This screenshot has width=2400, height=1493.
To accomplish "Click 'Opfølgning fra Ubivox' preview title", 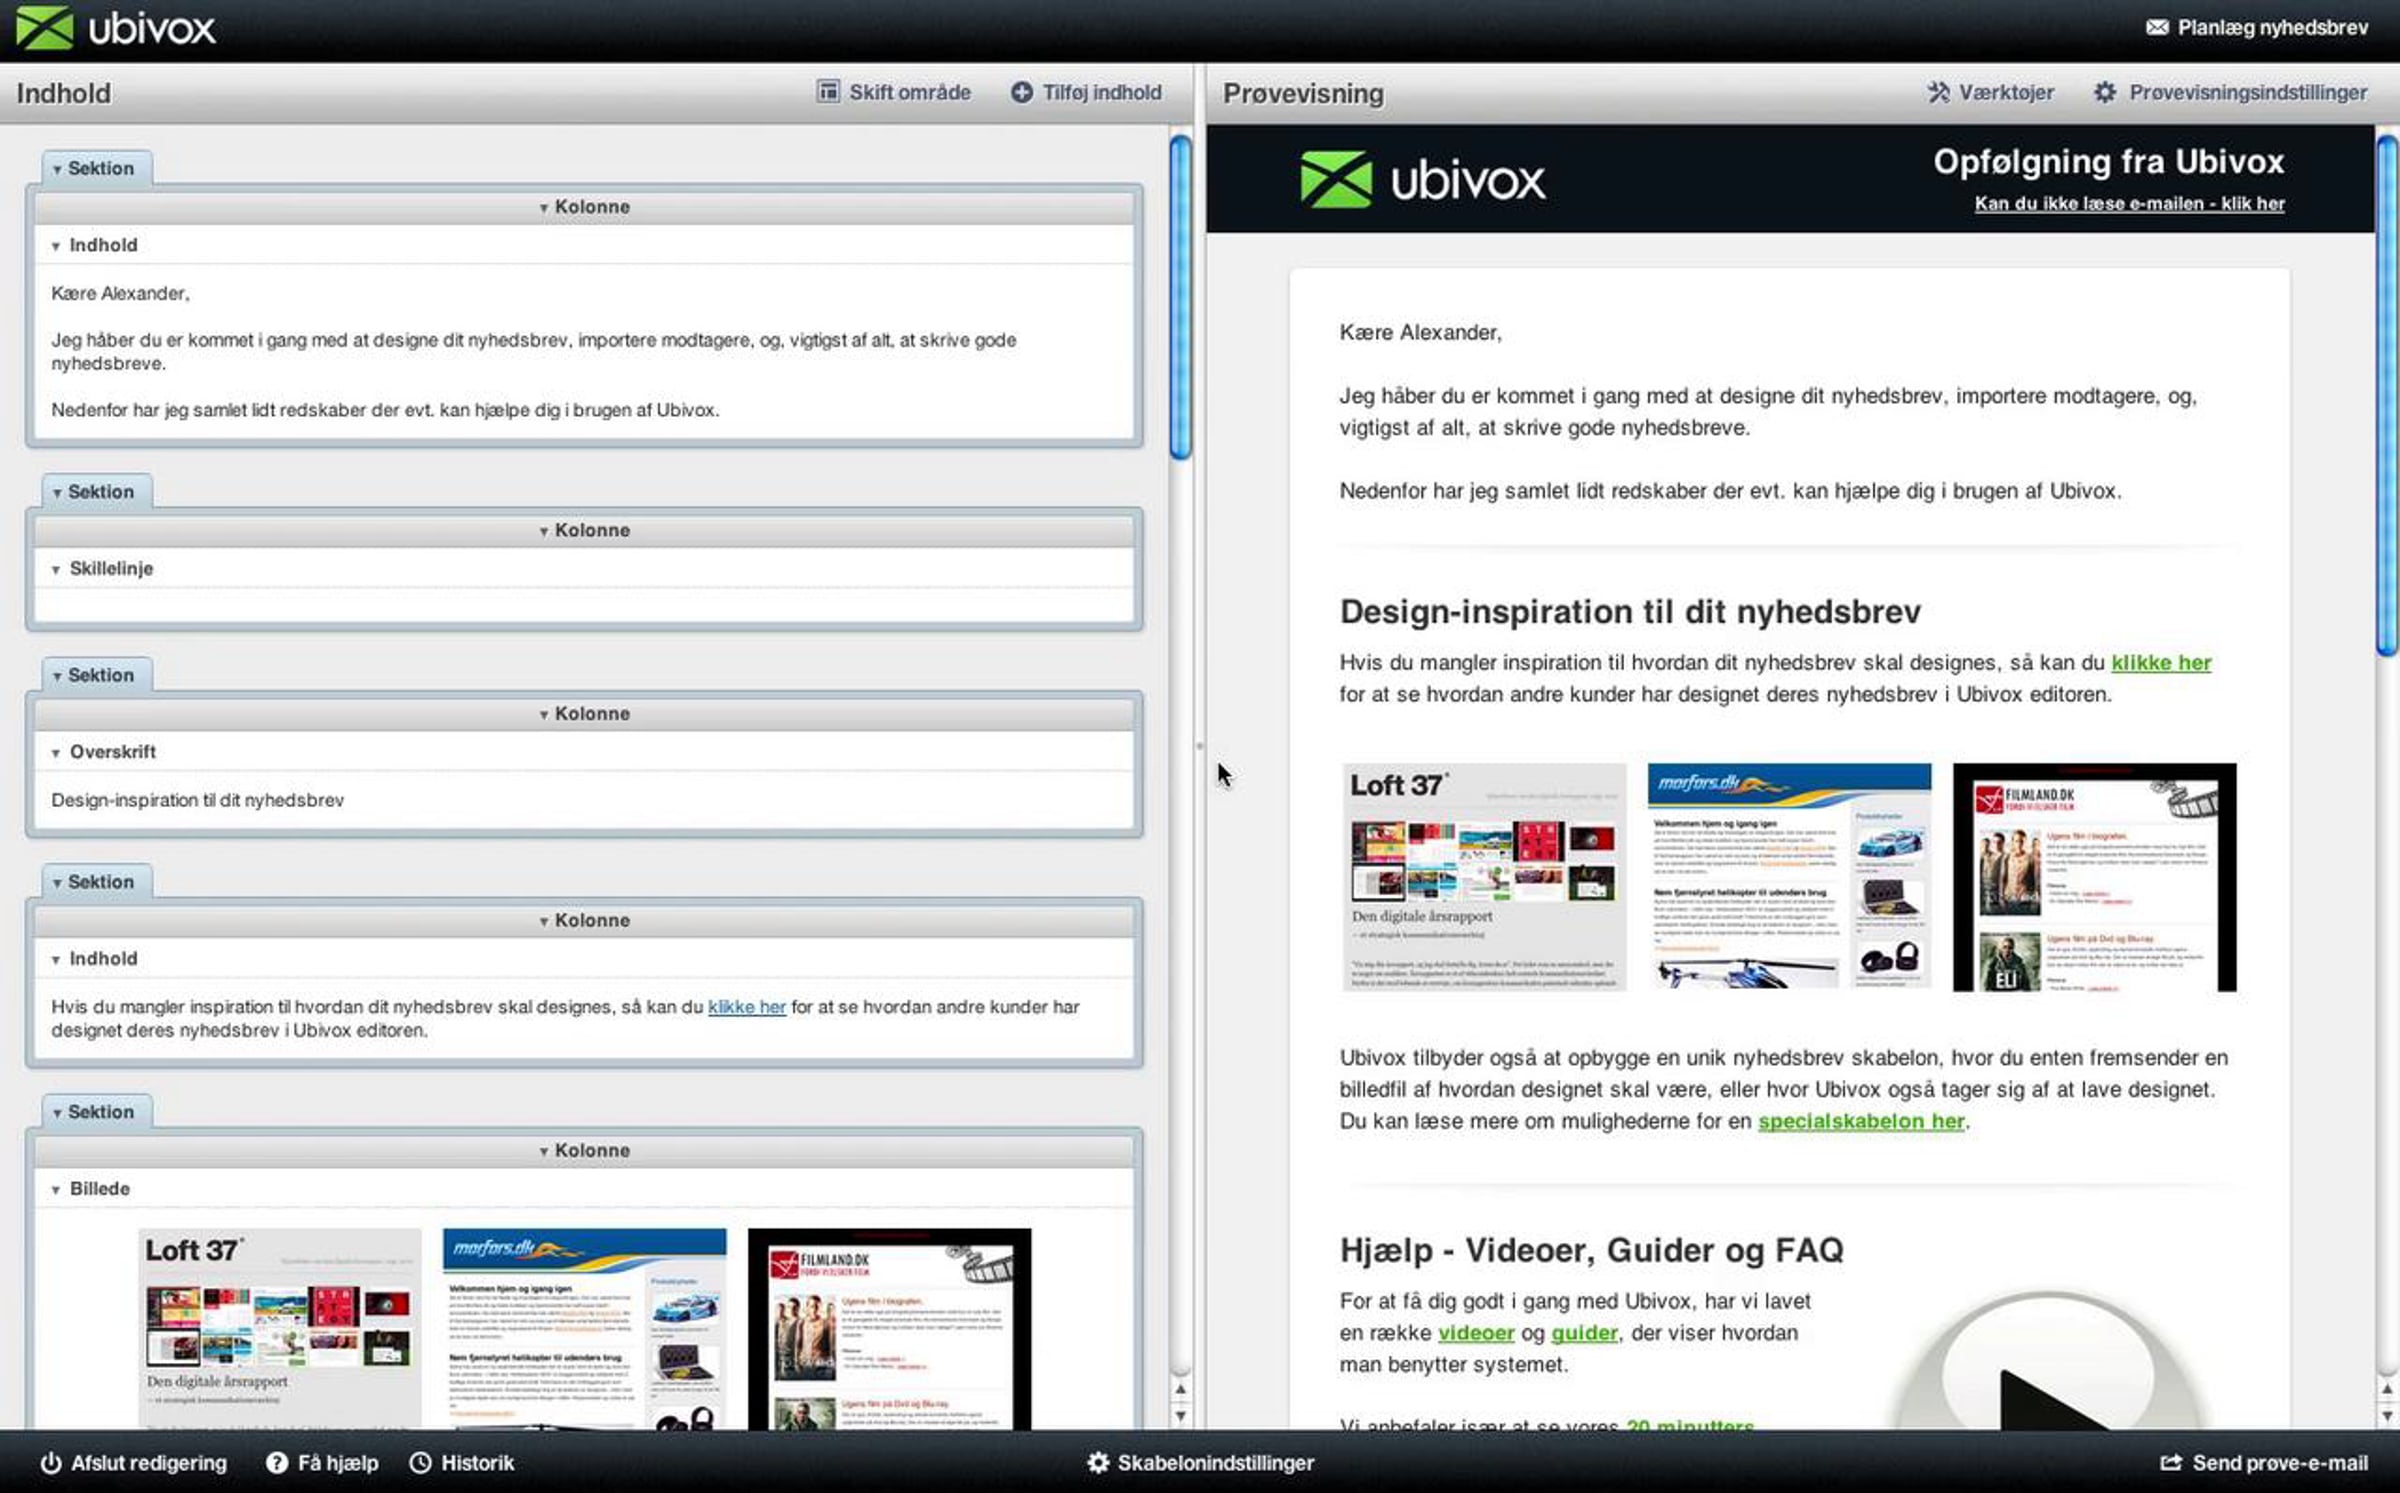I will [2108, 162].
